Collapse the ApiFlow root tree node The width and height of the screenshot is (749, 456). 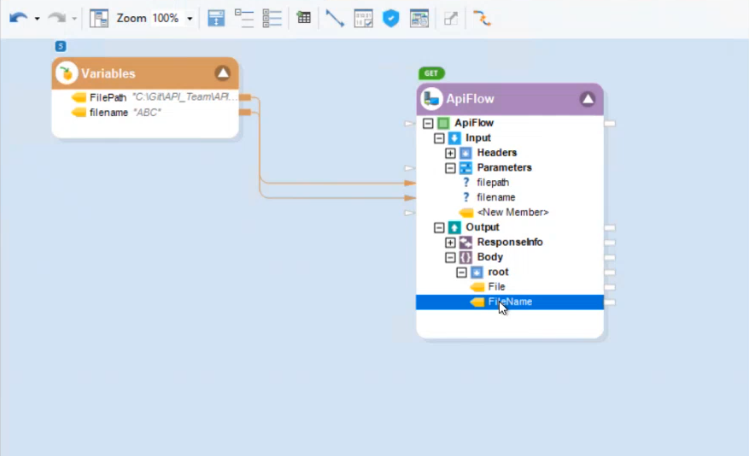coord(428,123)
